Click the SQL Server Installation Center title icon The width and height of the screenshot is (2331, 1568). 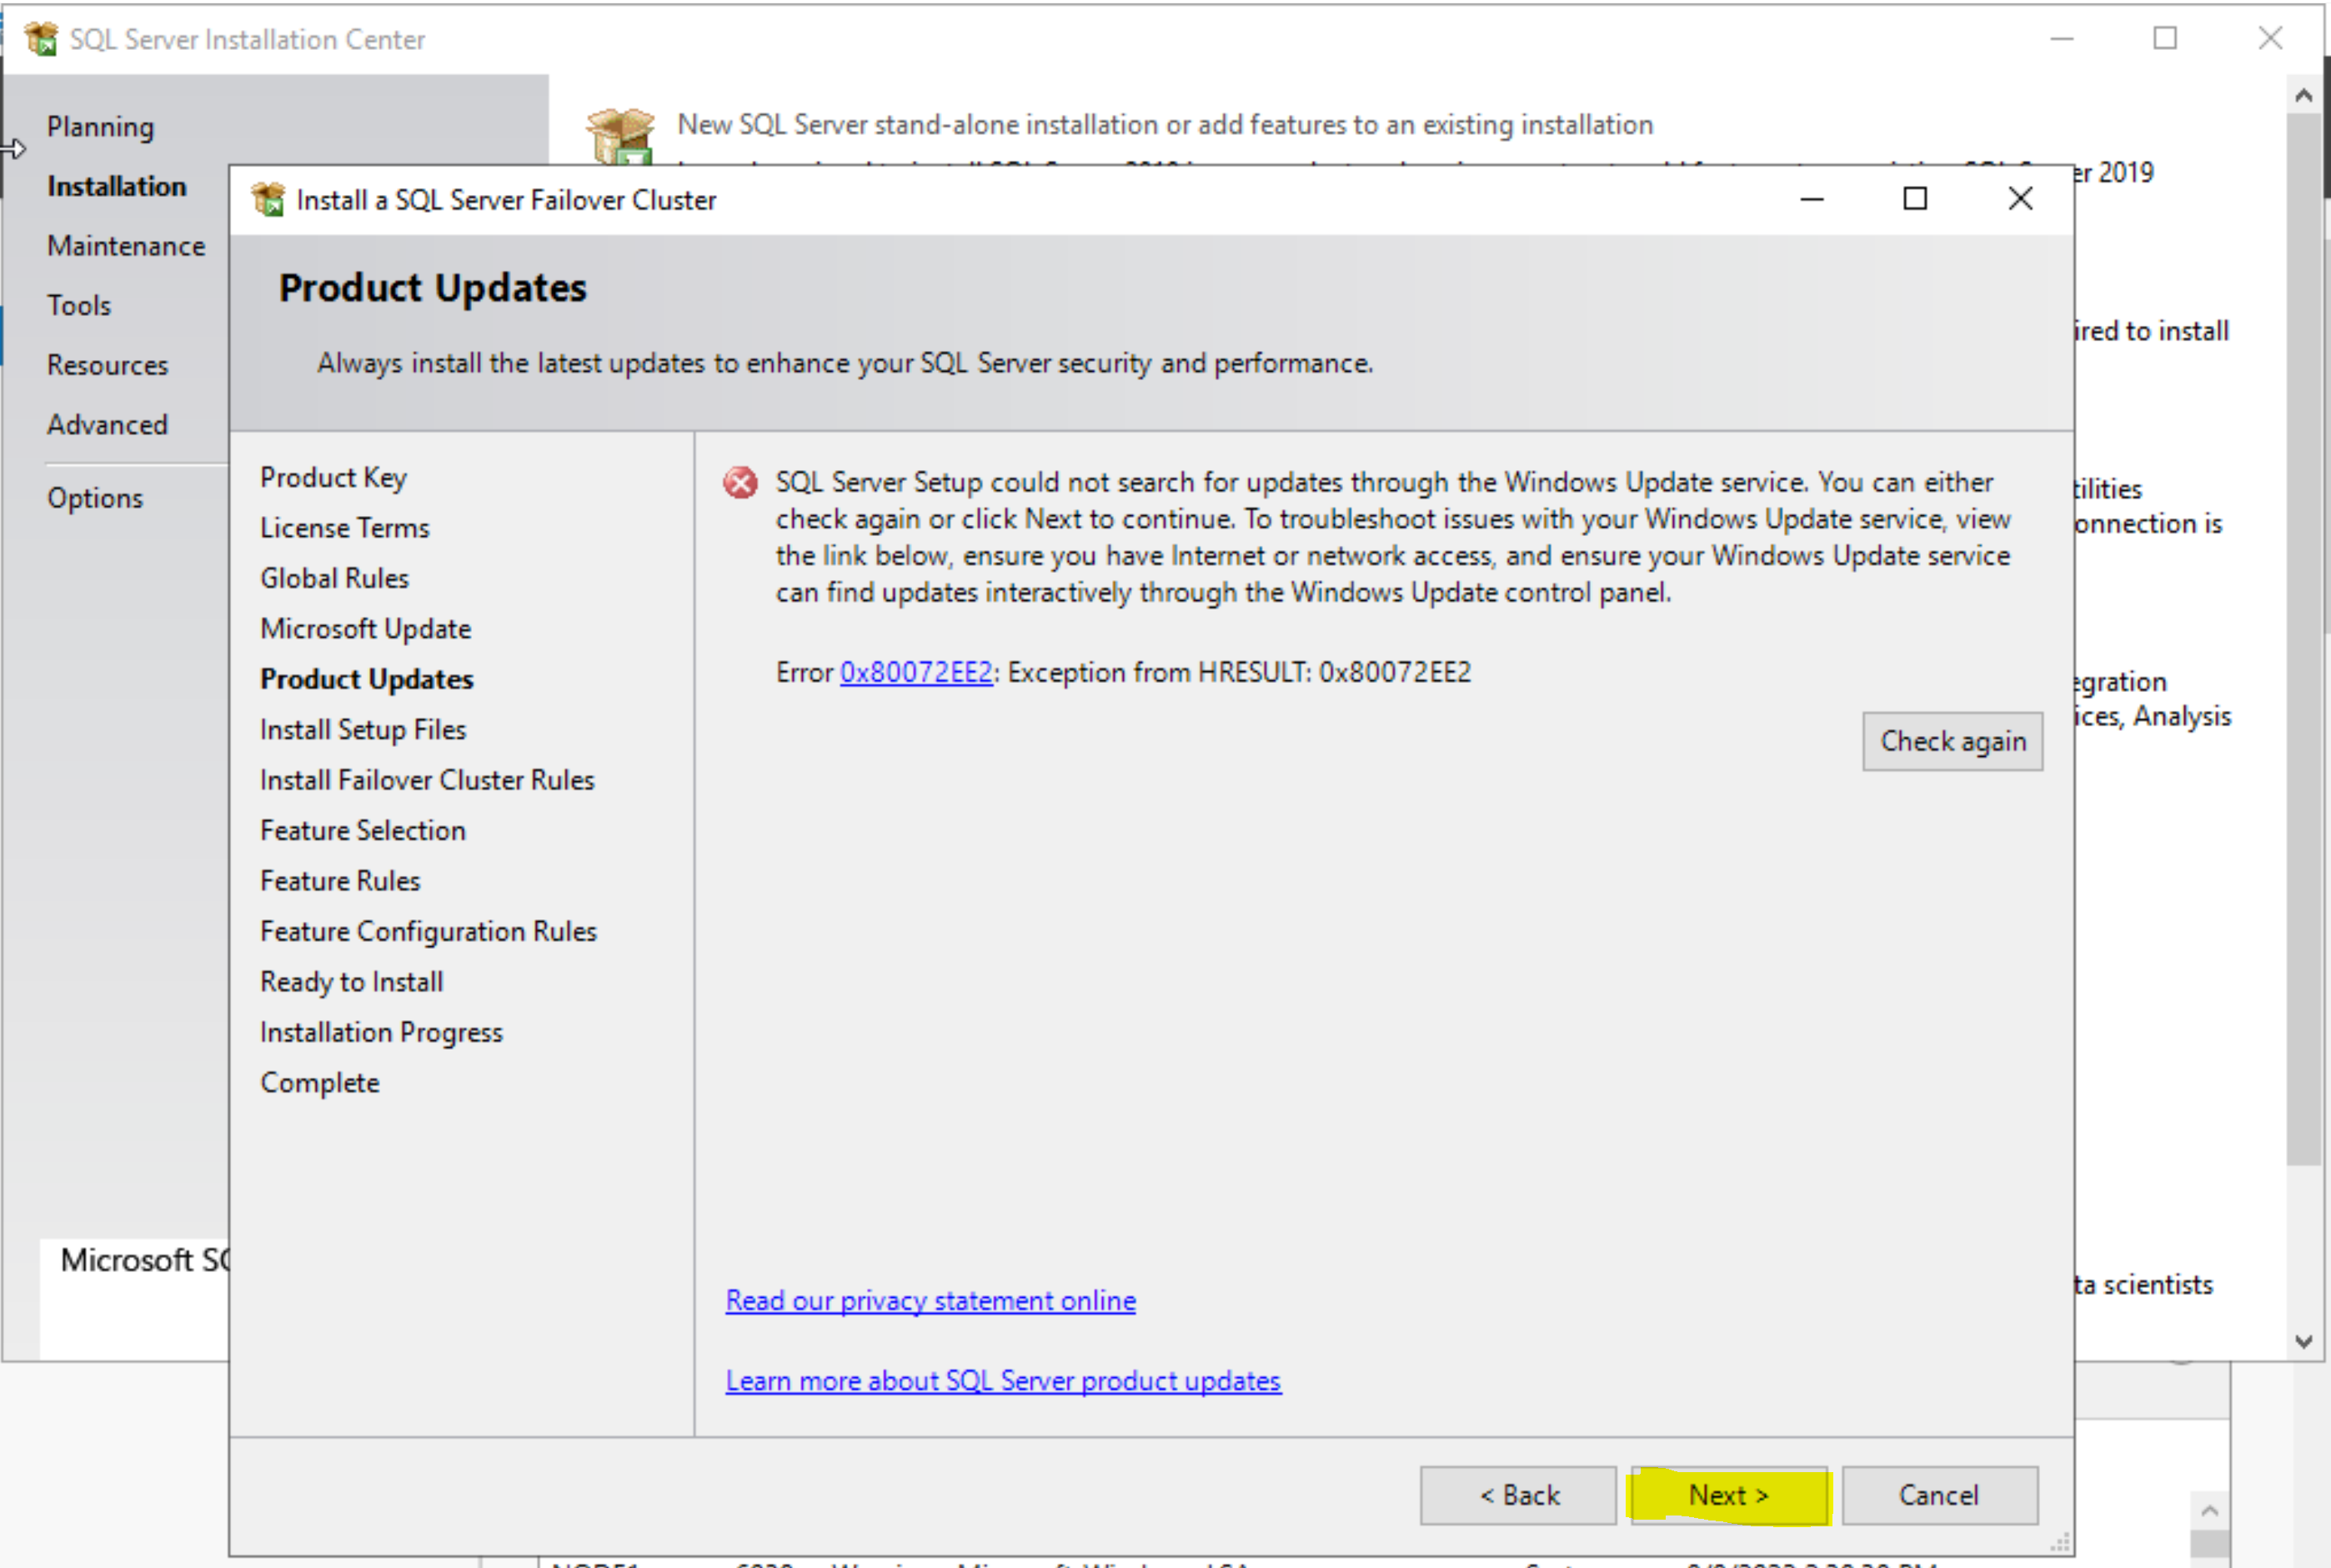tap(41, 39)
